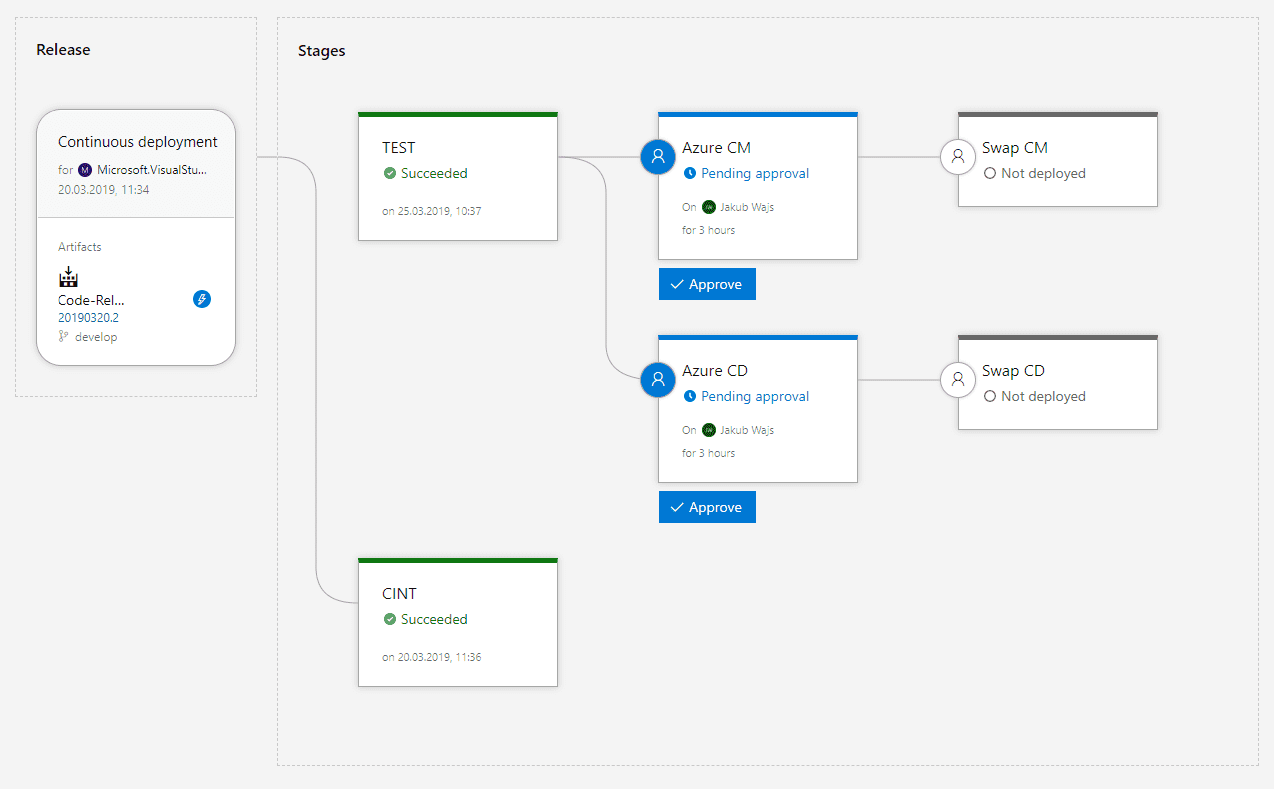The image size is (1274, 789).
Task: Click the TEST date on 25.03.2019, 10:37
Action: (432, 211)
